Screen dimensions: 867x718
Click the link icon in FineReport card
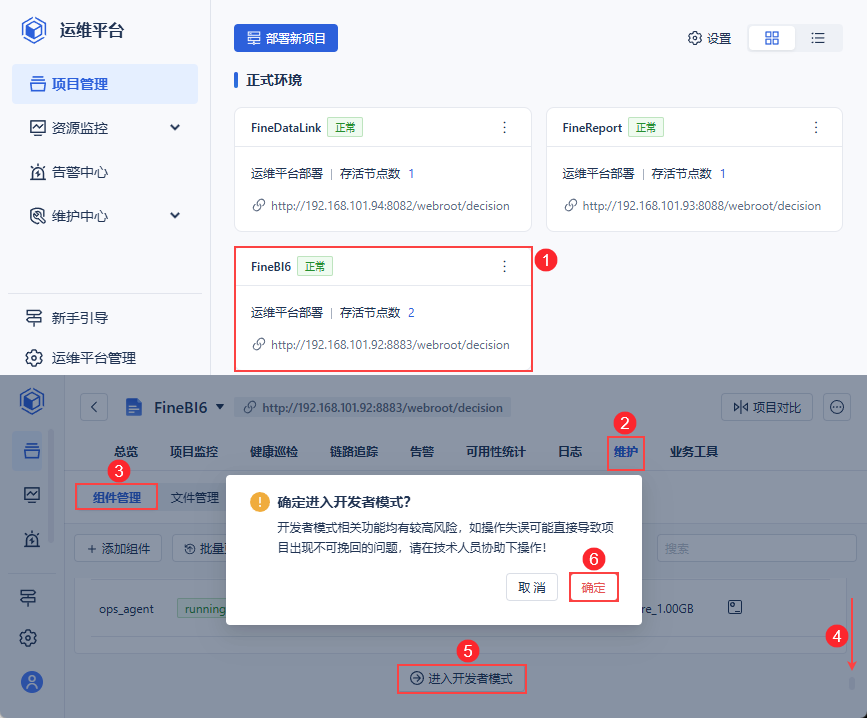click(x=570, y=206)
